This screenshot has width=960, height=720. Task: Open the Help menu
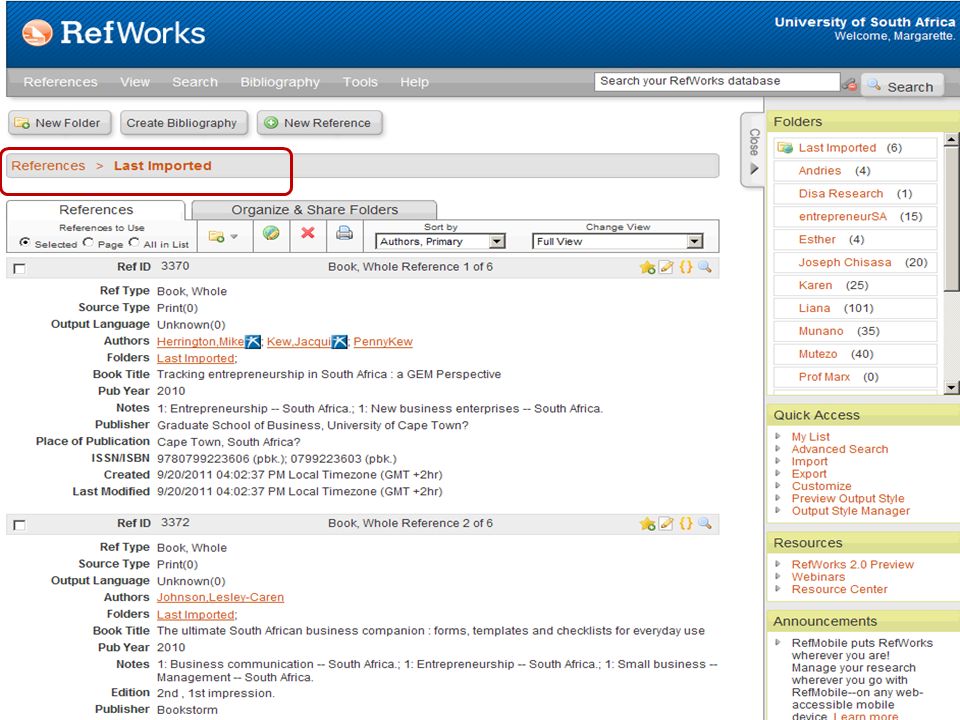414,82
